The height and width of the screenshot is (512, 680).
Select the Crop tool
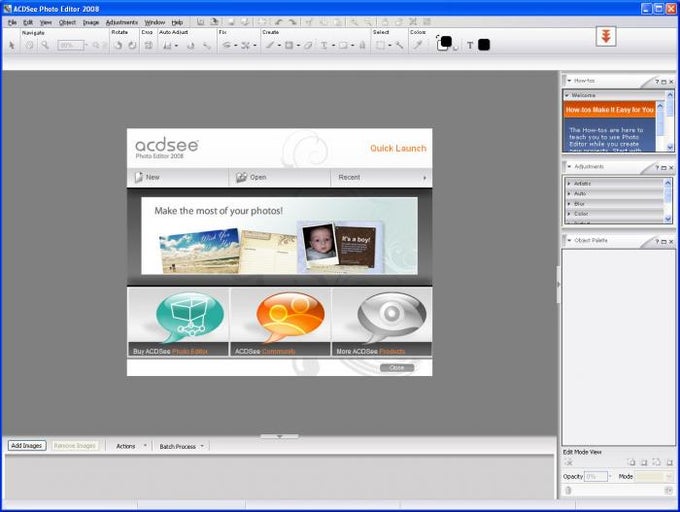click(x=148, y=45)
